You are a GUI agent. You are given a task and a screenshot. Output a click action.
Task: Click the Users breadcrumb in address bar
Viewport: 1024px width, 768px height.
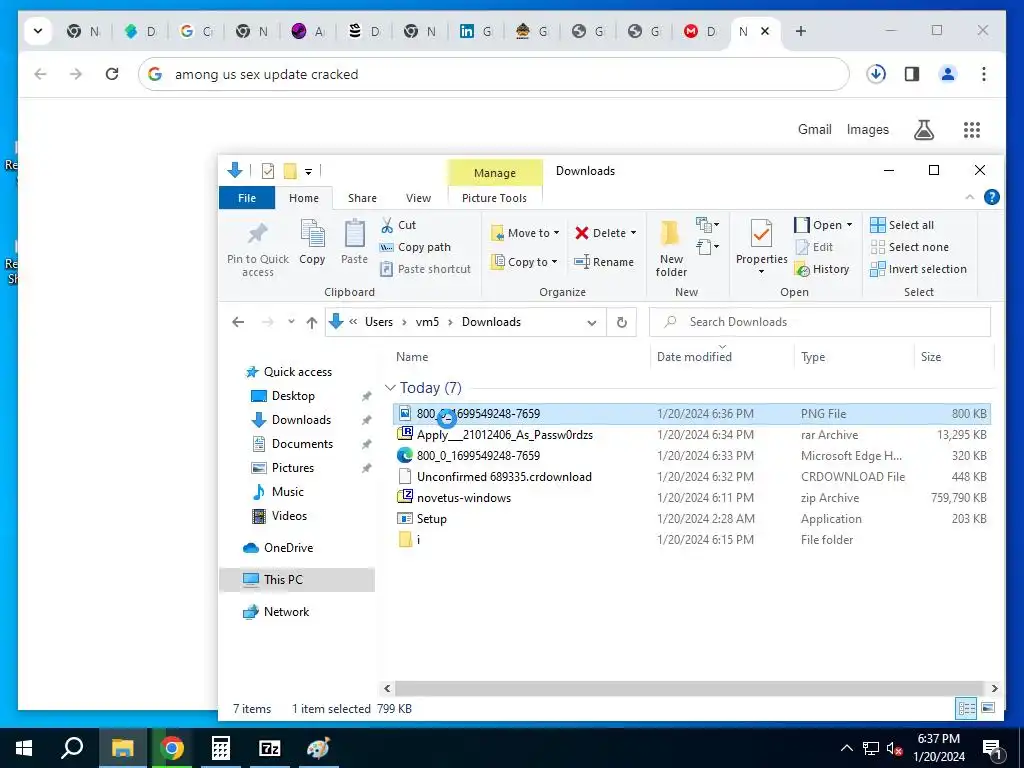(x=379, y=322)
